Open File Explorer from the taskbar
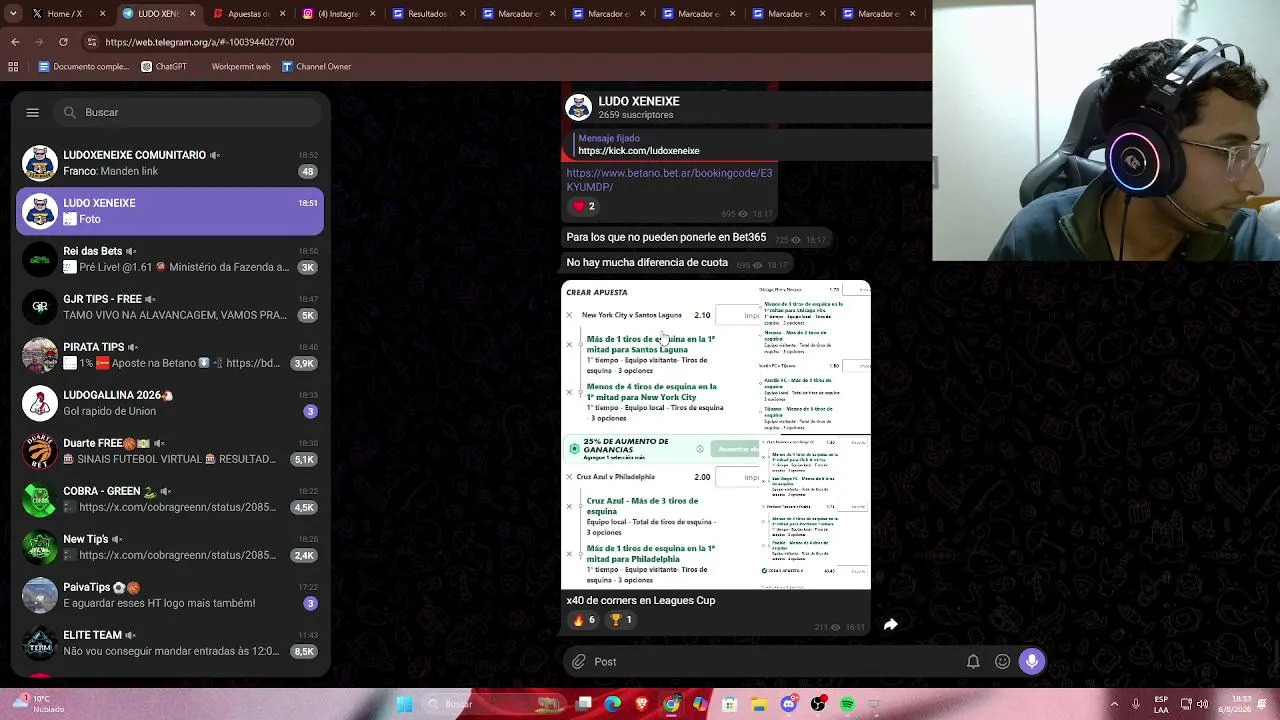This screenshot has width=1280, height=720. point(759,704)
